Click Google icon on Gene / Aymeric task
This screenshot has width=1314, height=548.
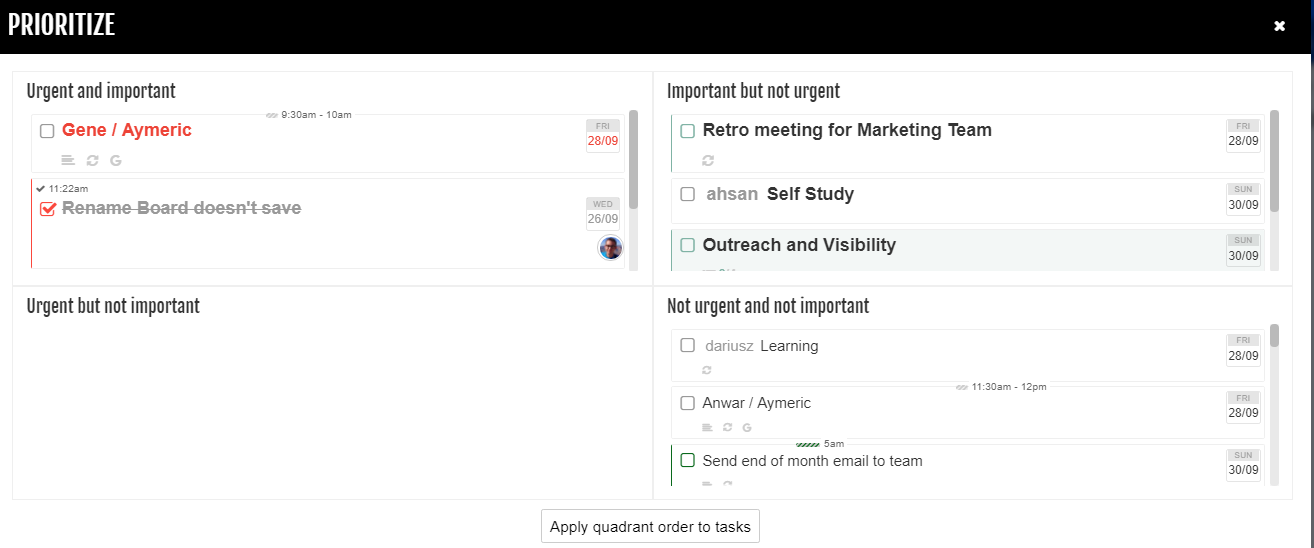[116, 160]
